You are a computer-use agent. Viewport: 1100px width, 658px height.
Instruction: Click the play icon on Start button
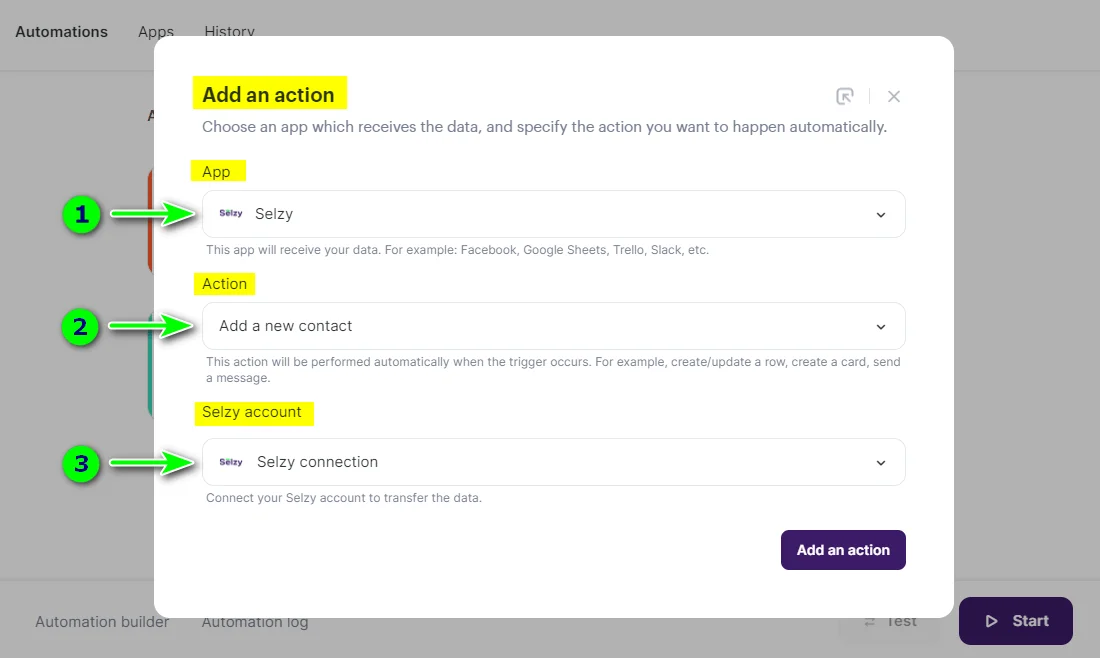tap(994, 620)
